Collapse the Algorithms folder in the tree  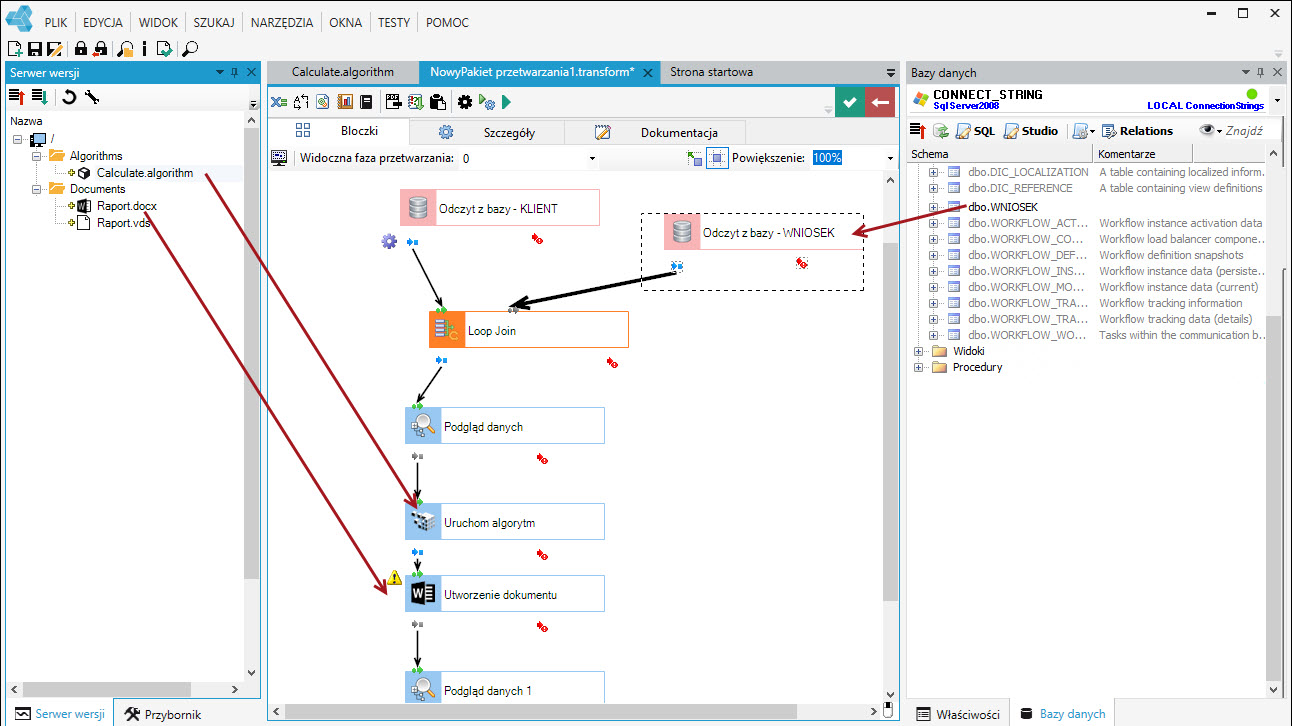[x=37, y=156]
